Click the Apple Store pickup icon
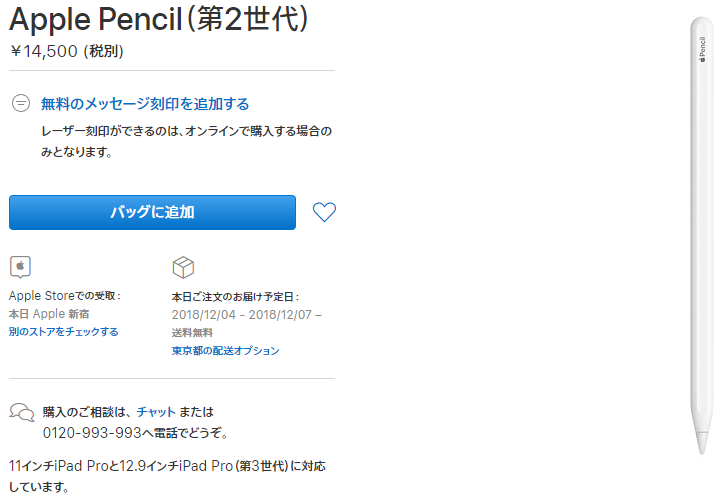Screen dimensions: 728x501 [20, 266]
